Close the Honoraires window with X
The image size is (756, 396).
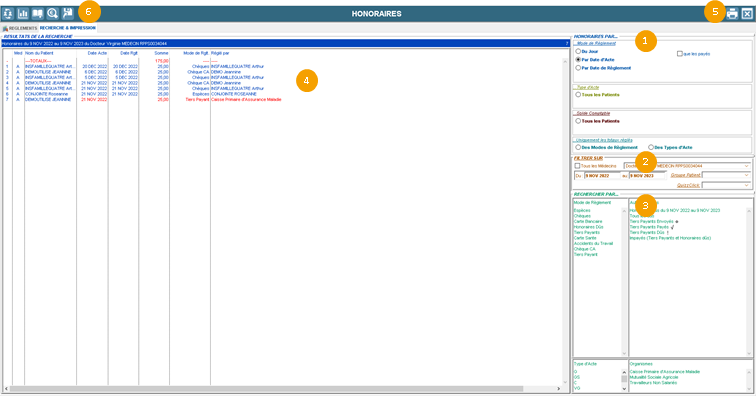747,14
